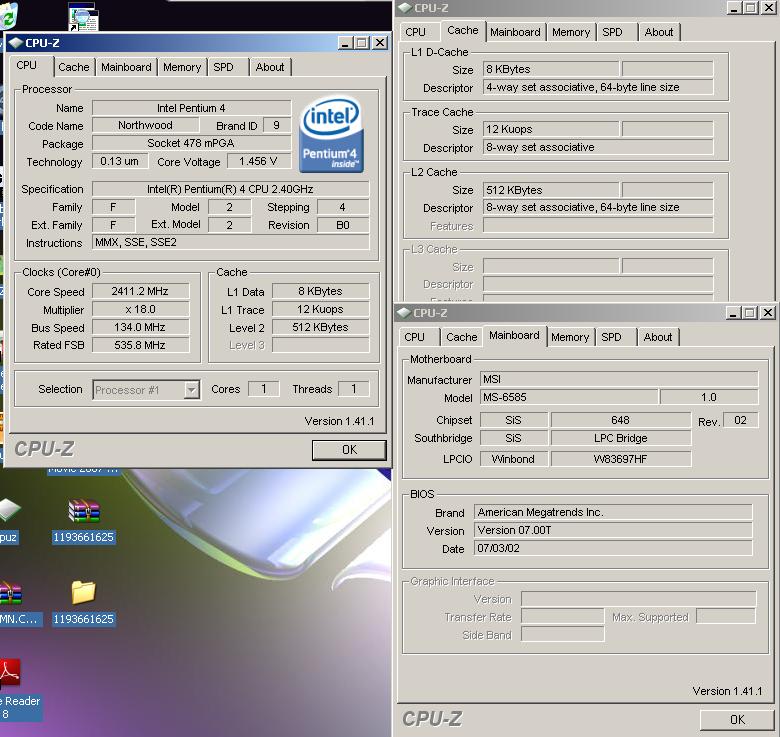The image size is (780, 737).
Task: Select the shortcut icon next to the Recycle Bin
Action: coord(83,16)
